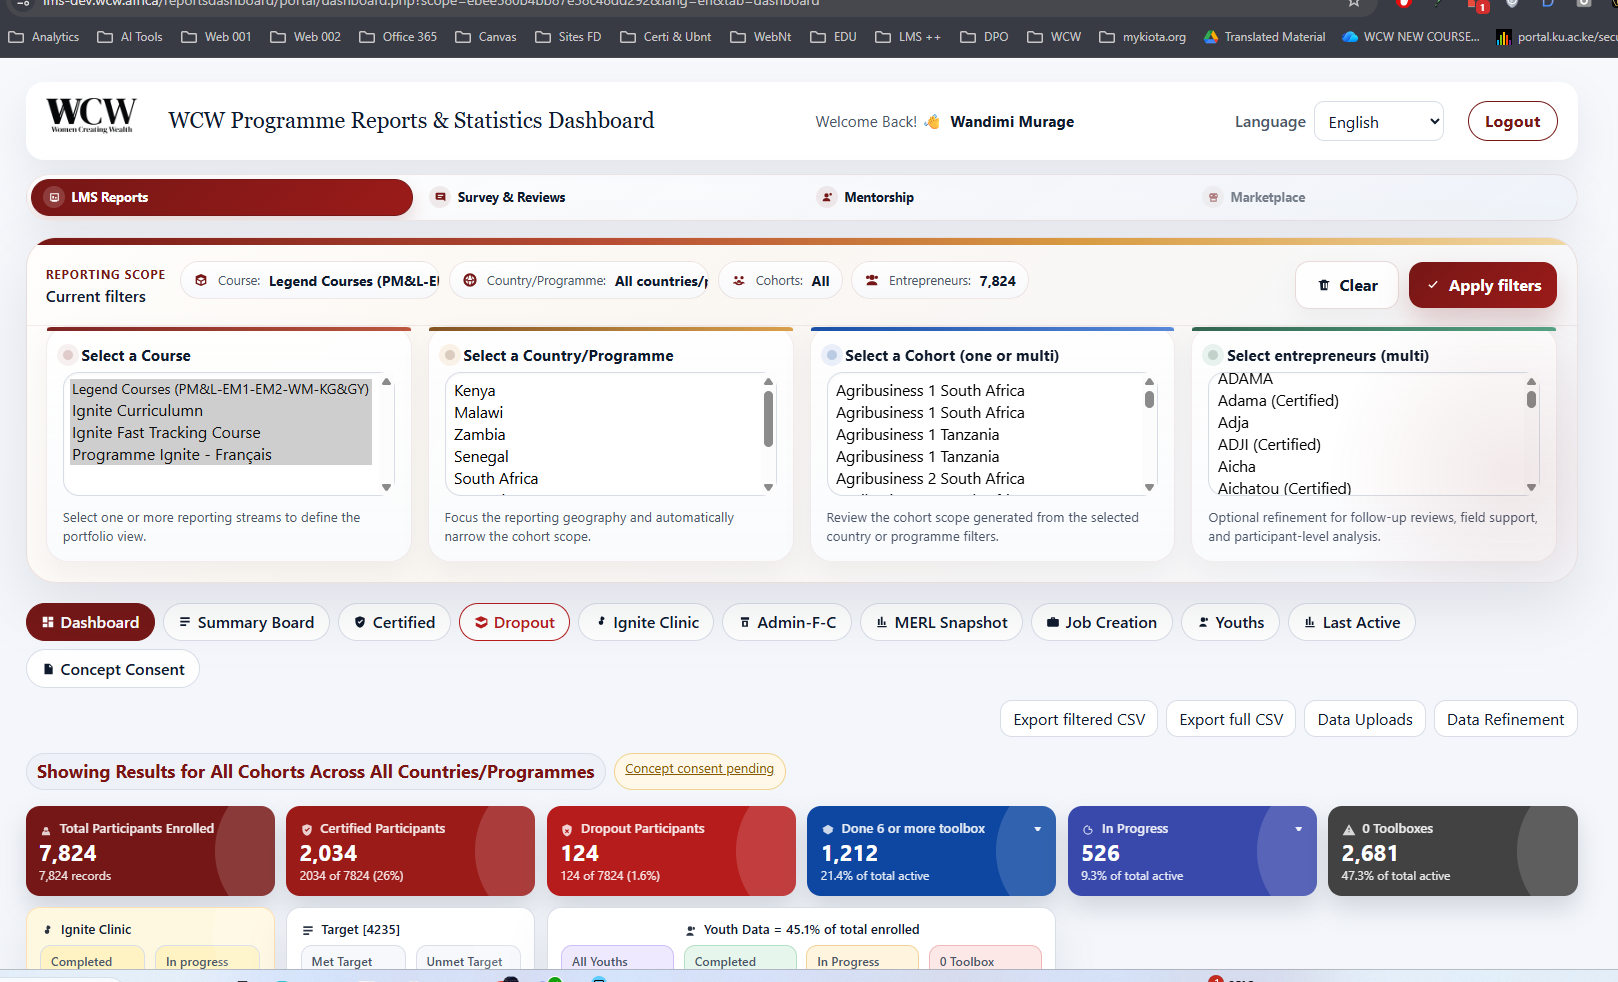Screen dimensions: 1618x982
Task: Click the WCW logo in the header
Action: pyautogui.click(x=92, y=116)
